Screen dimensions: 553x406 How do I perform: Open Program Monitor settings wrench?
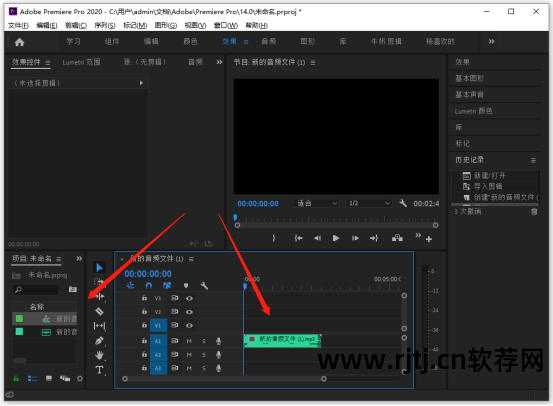pyautogui.click(x=403, y=204)
